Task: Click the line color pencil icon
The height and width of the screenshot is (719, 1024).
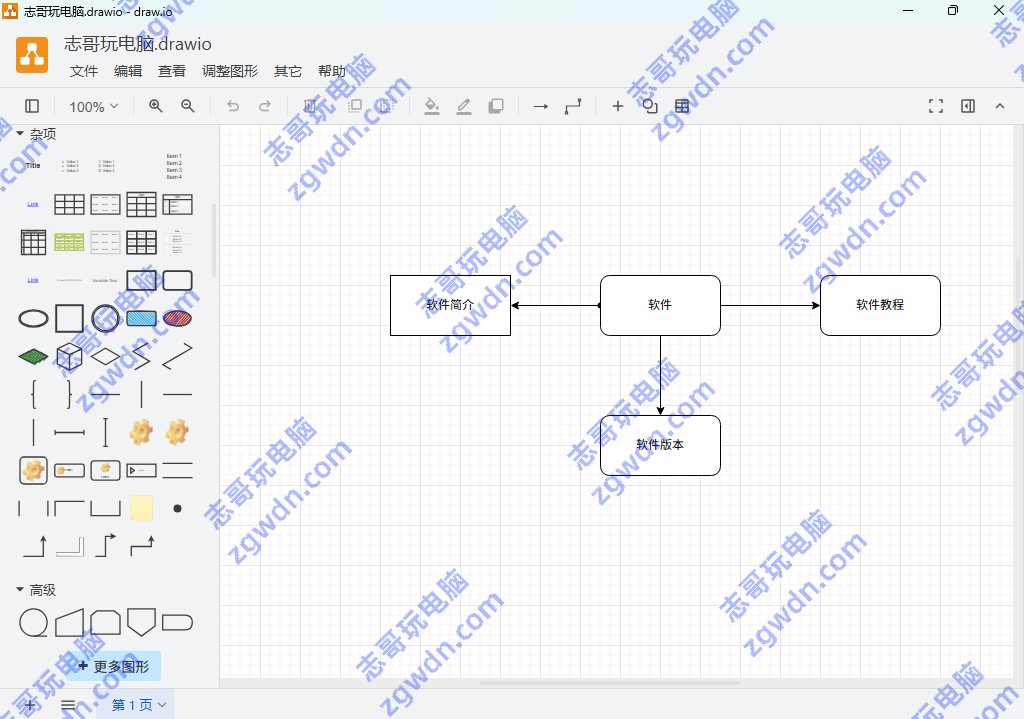Action: tap(463, 106)
